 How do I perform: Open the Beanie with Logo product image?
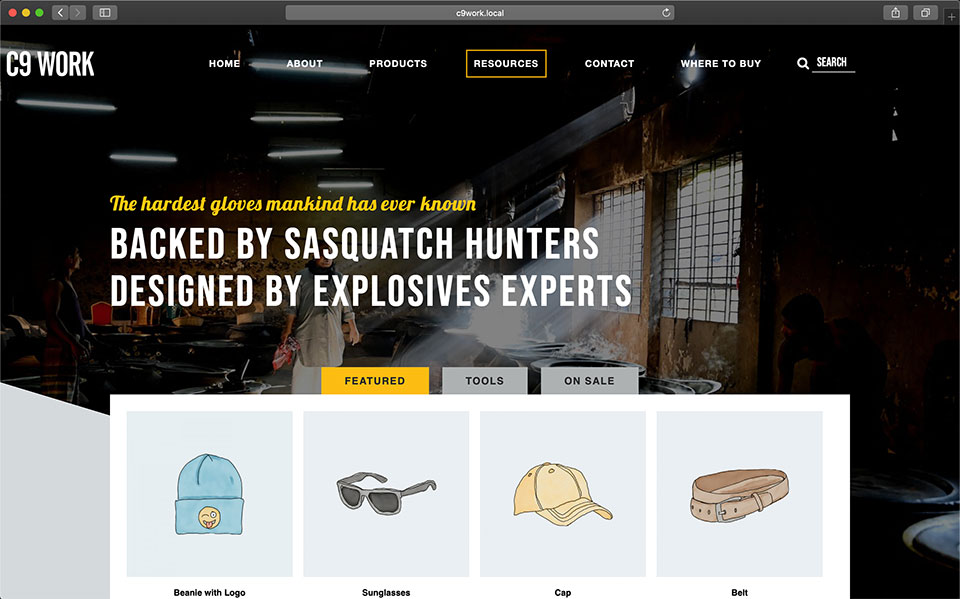click(x=209, y=494)
